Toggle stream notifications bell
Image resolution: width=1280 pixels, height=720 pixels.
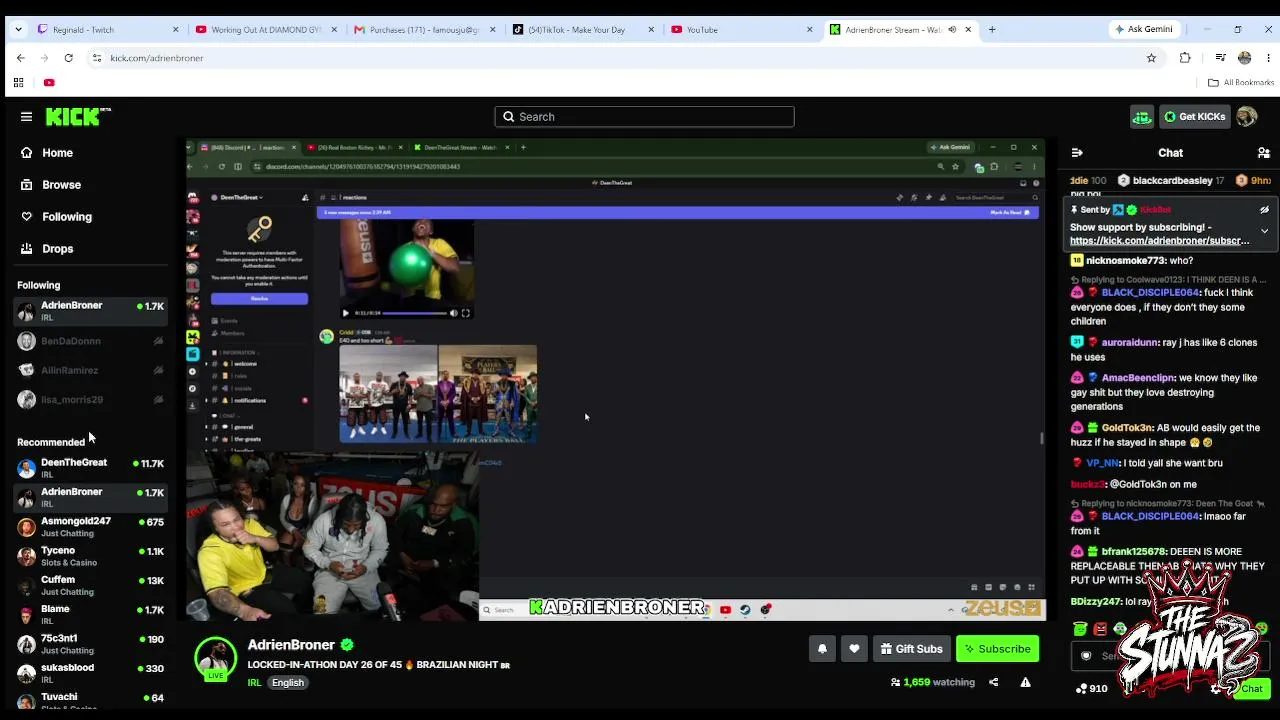click(822, 649)
